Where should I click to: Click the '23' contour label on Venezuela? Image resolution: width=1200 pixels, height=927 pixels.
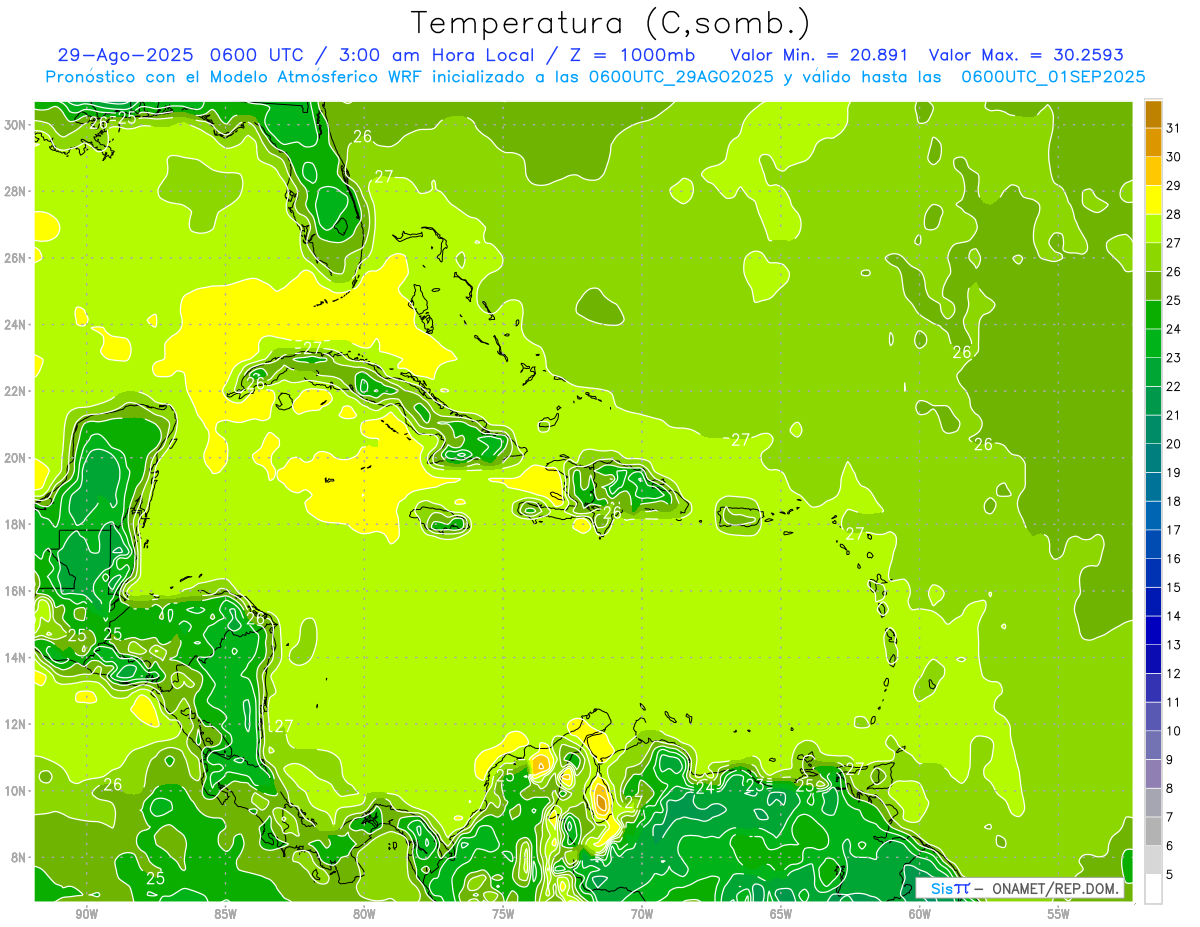754,785
